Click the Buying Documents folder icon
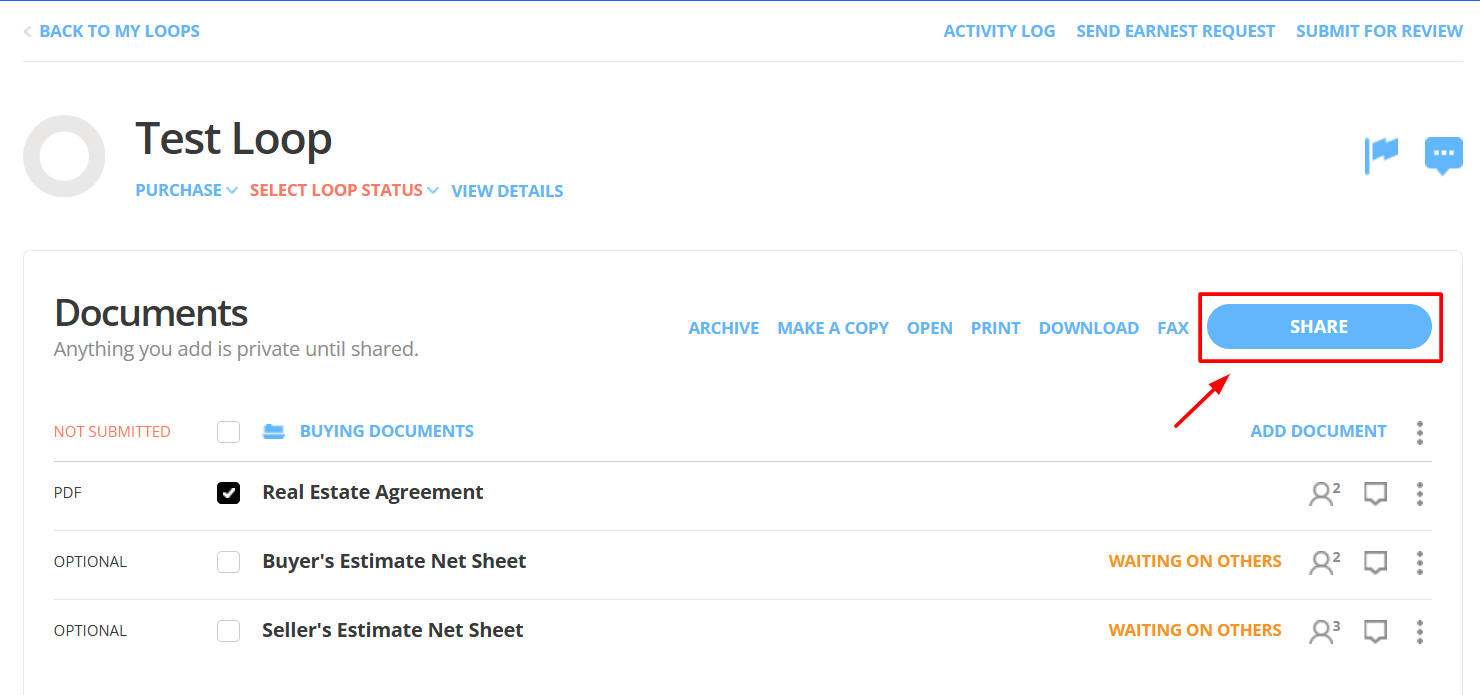The height and width of the screenshot is (695, 1480). click(x=273, y=432)
